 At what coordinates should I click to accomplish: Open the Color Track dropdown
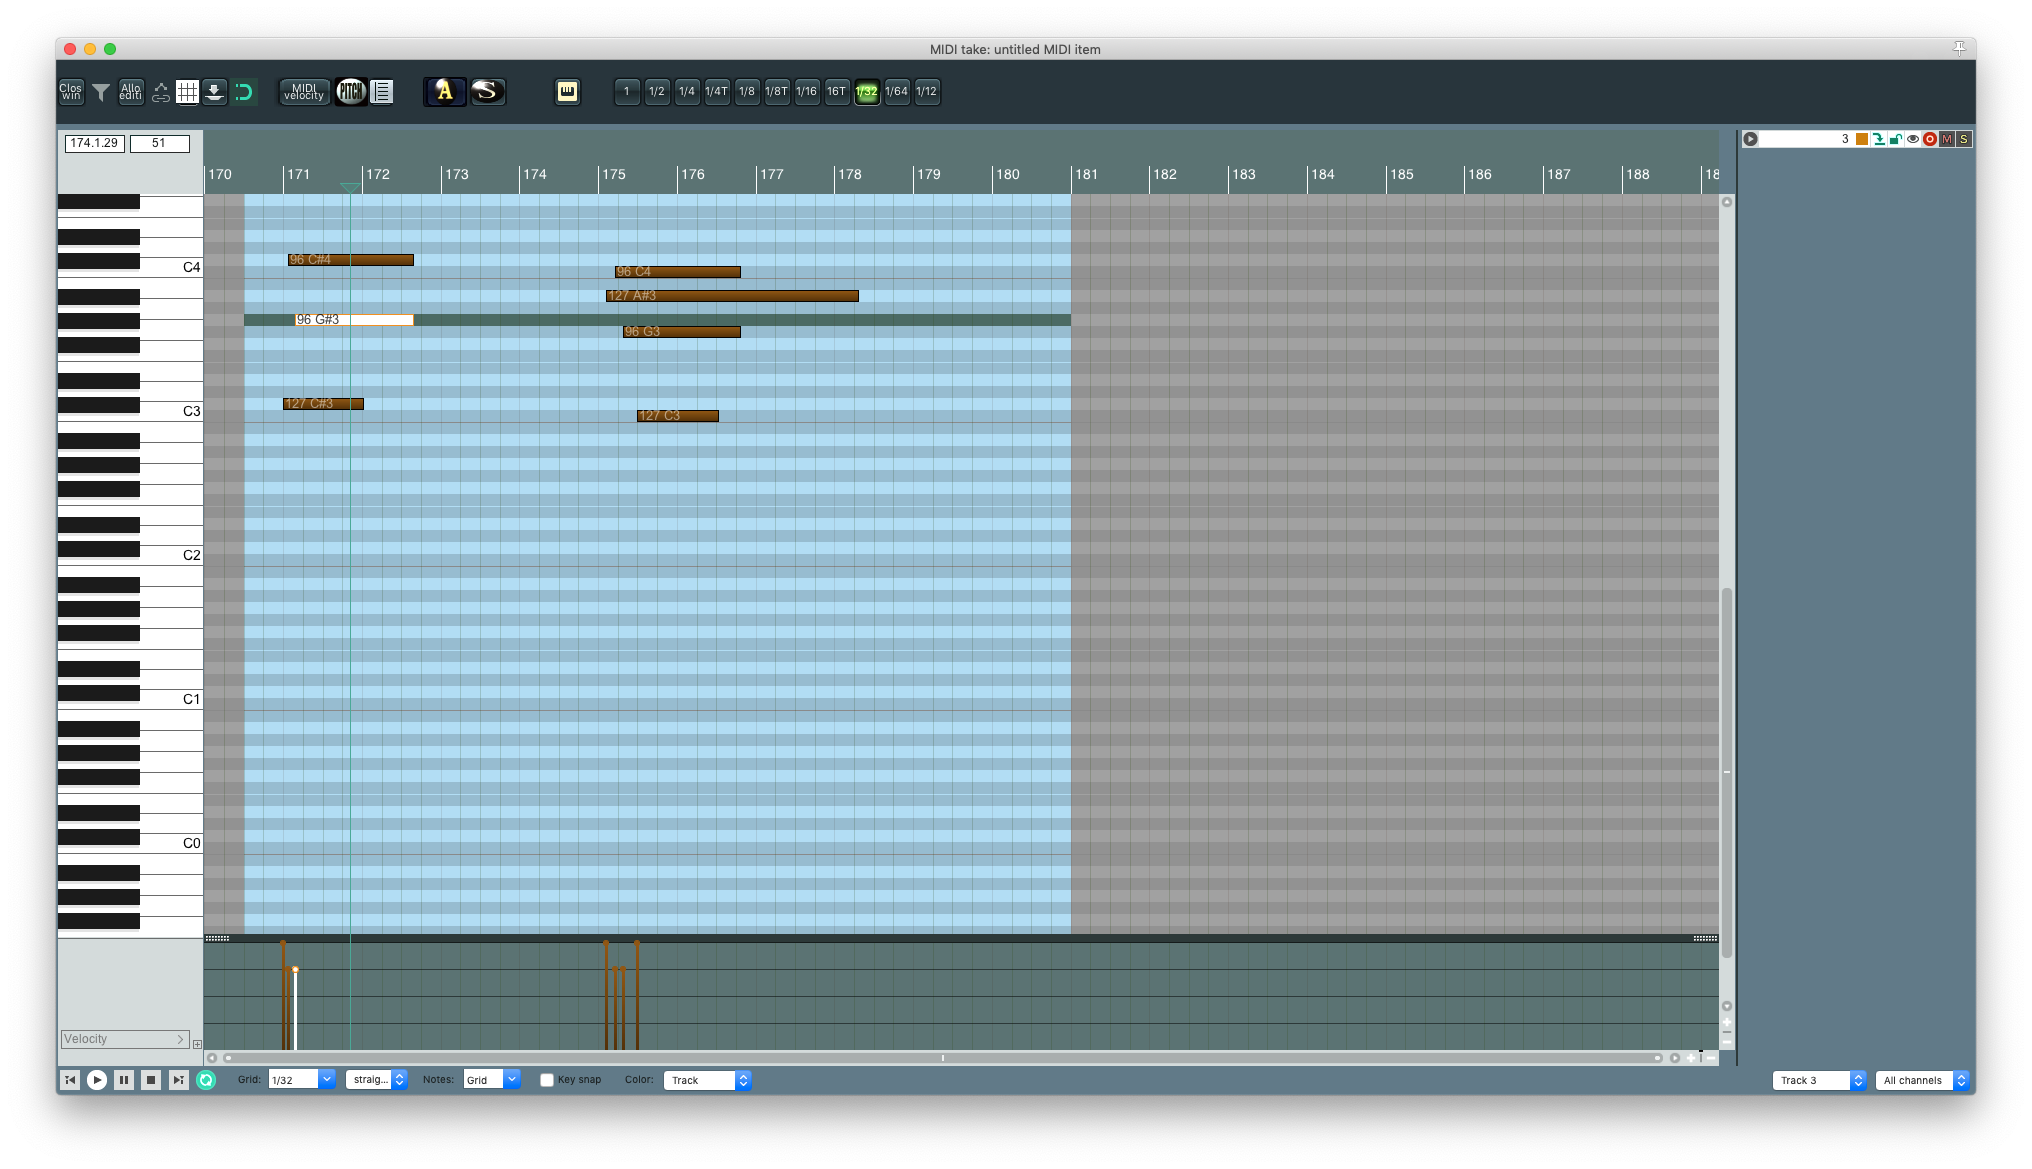[x=706, y=1080]
